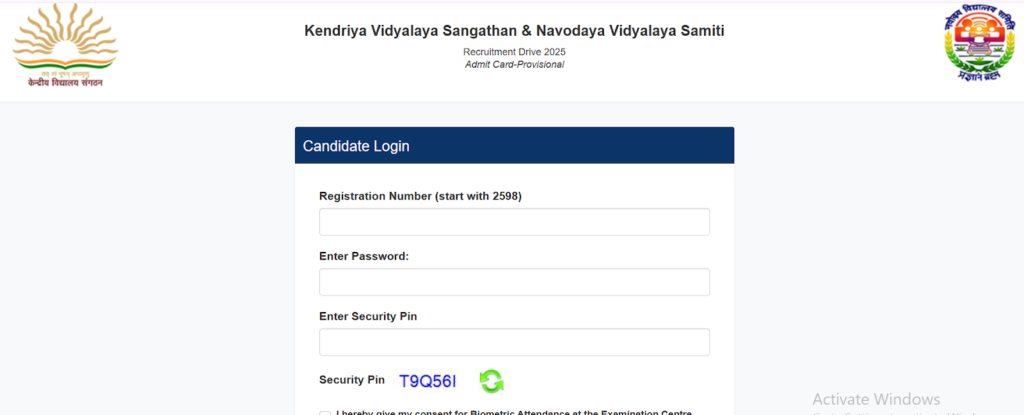Focus the Registration Number input field

[x=514, y=222]
